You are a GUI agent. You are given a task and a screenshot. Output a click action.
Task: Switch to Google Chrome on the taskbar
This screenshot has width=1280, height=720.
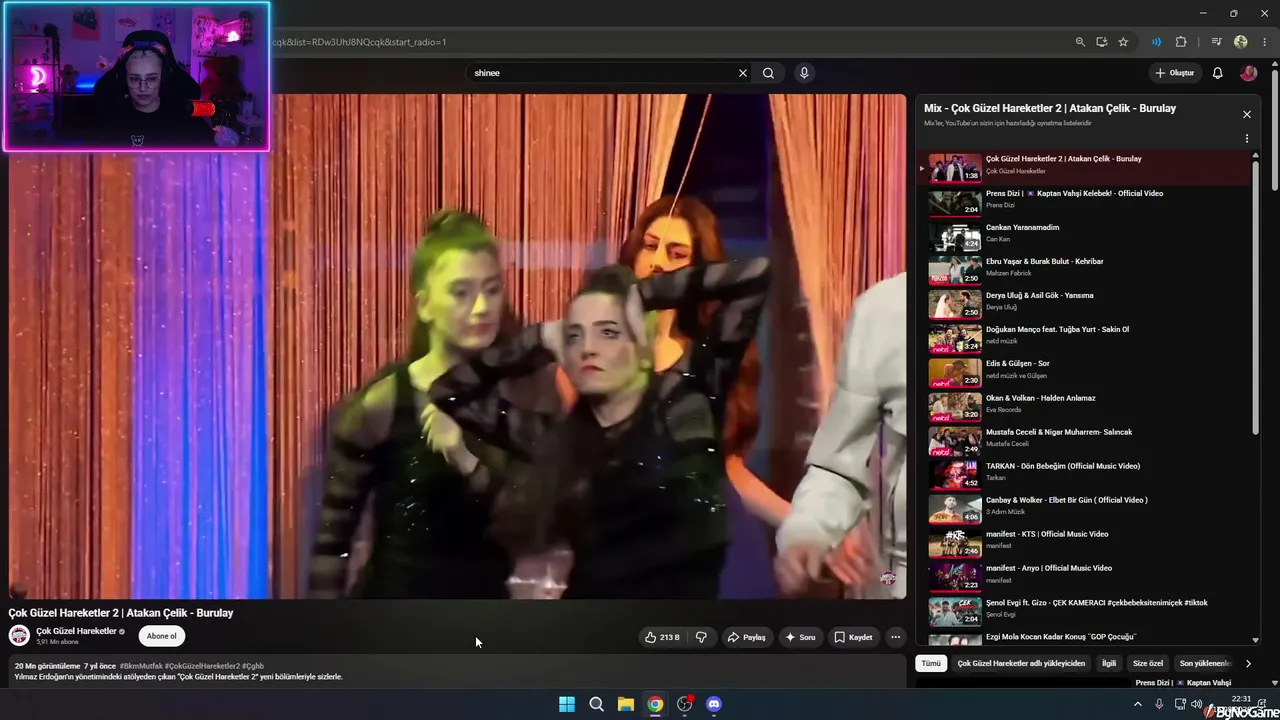[x=655, y=704]
